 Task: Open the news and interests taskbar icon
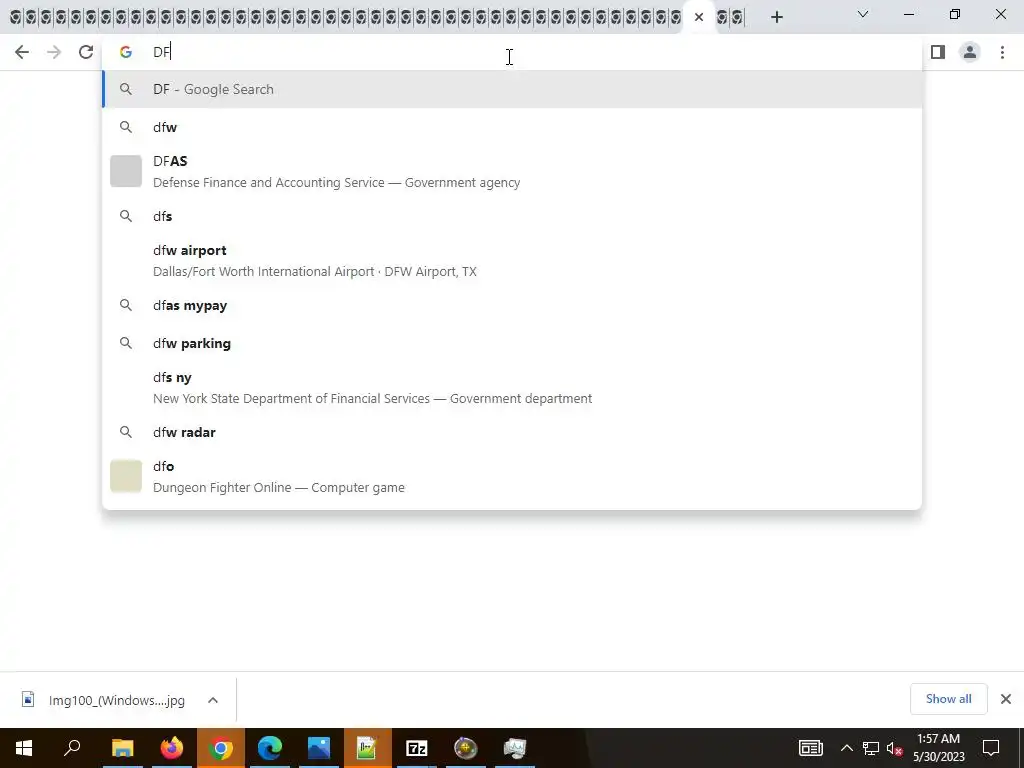coord(810,748)
